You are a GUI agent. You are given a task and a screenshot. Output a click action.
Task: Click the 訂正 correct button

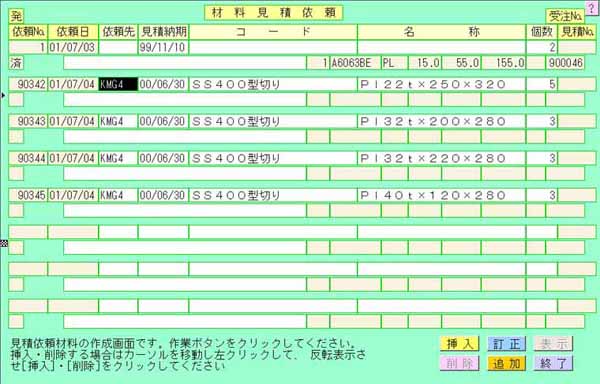507,344
